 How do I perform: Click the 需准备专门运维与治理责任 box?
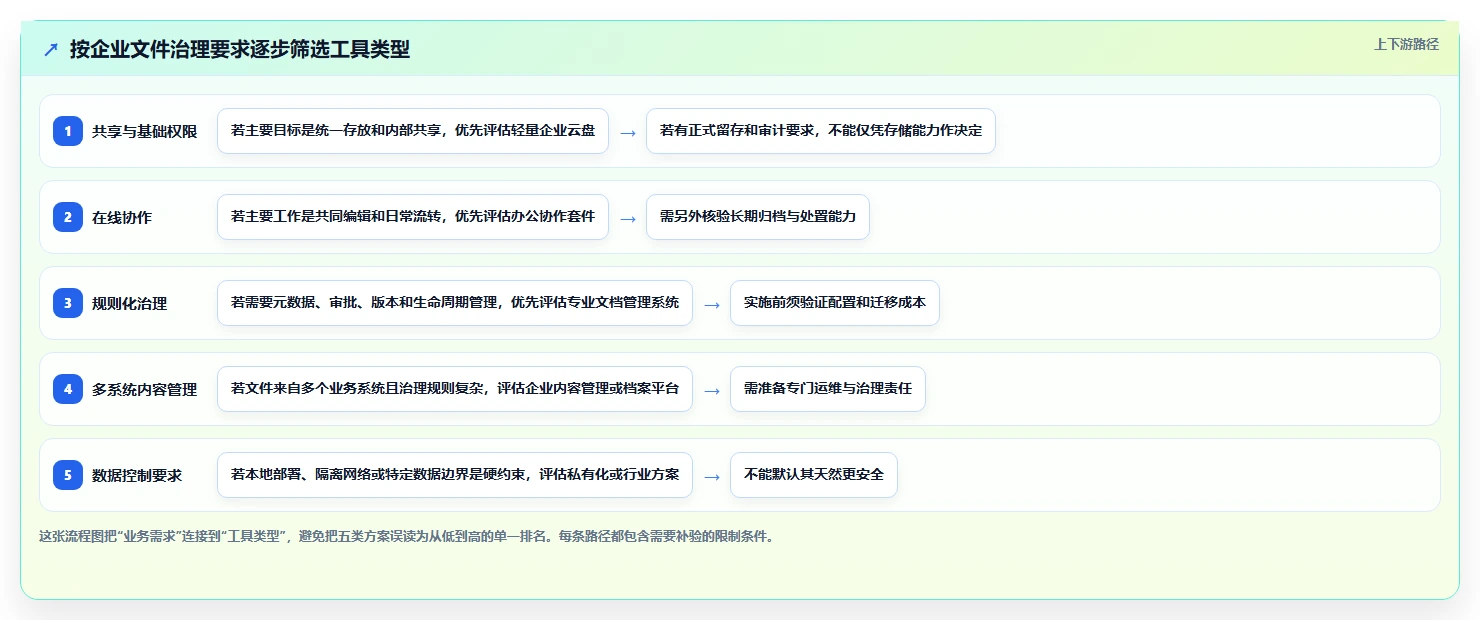tap(828, 389)
